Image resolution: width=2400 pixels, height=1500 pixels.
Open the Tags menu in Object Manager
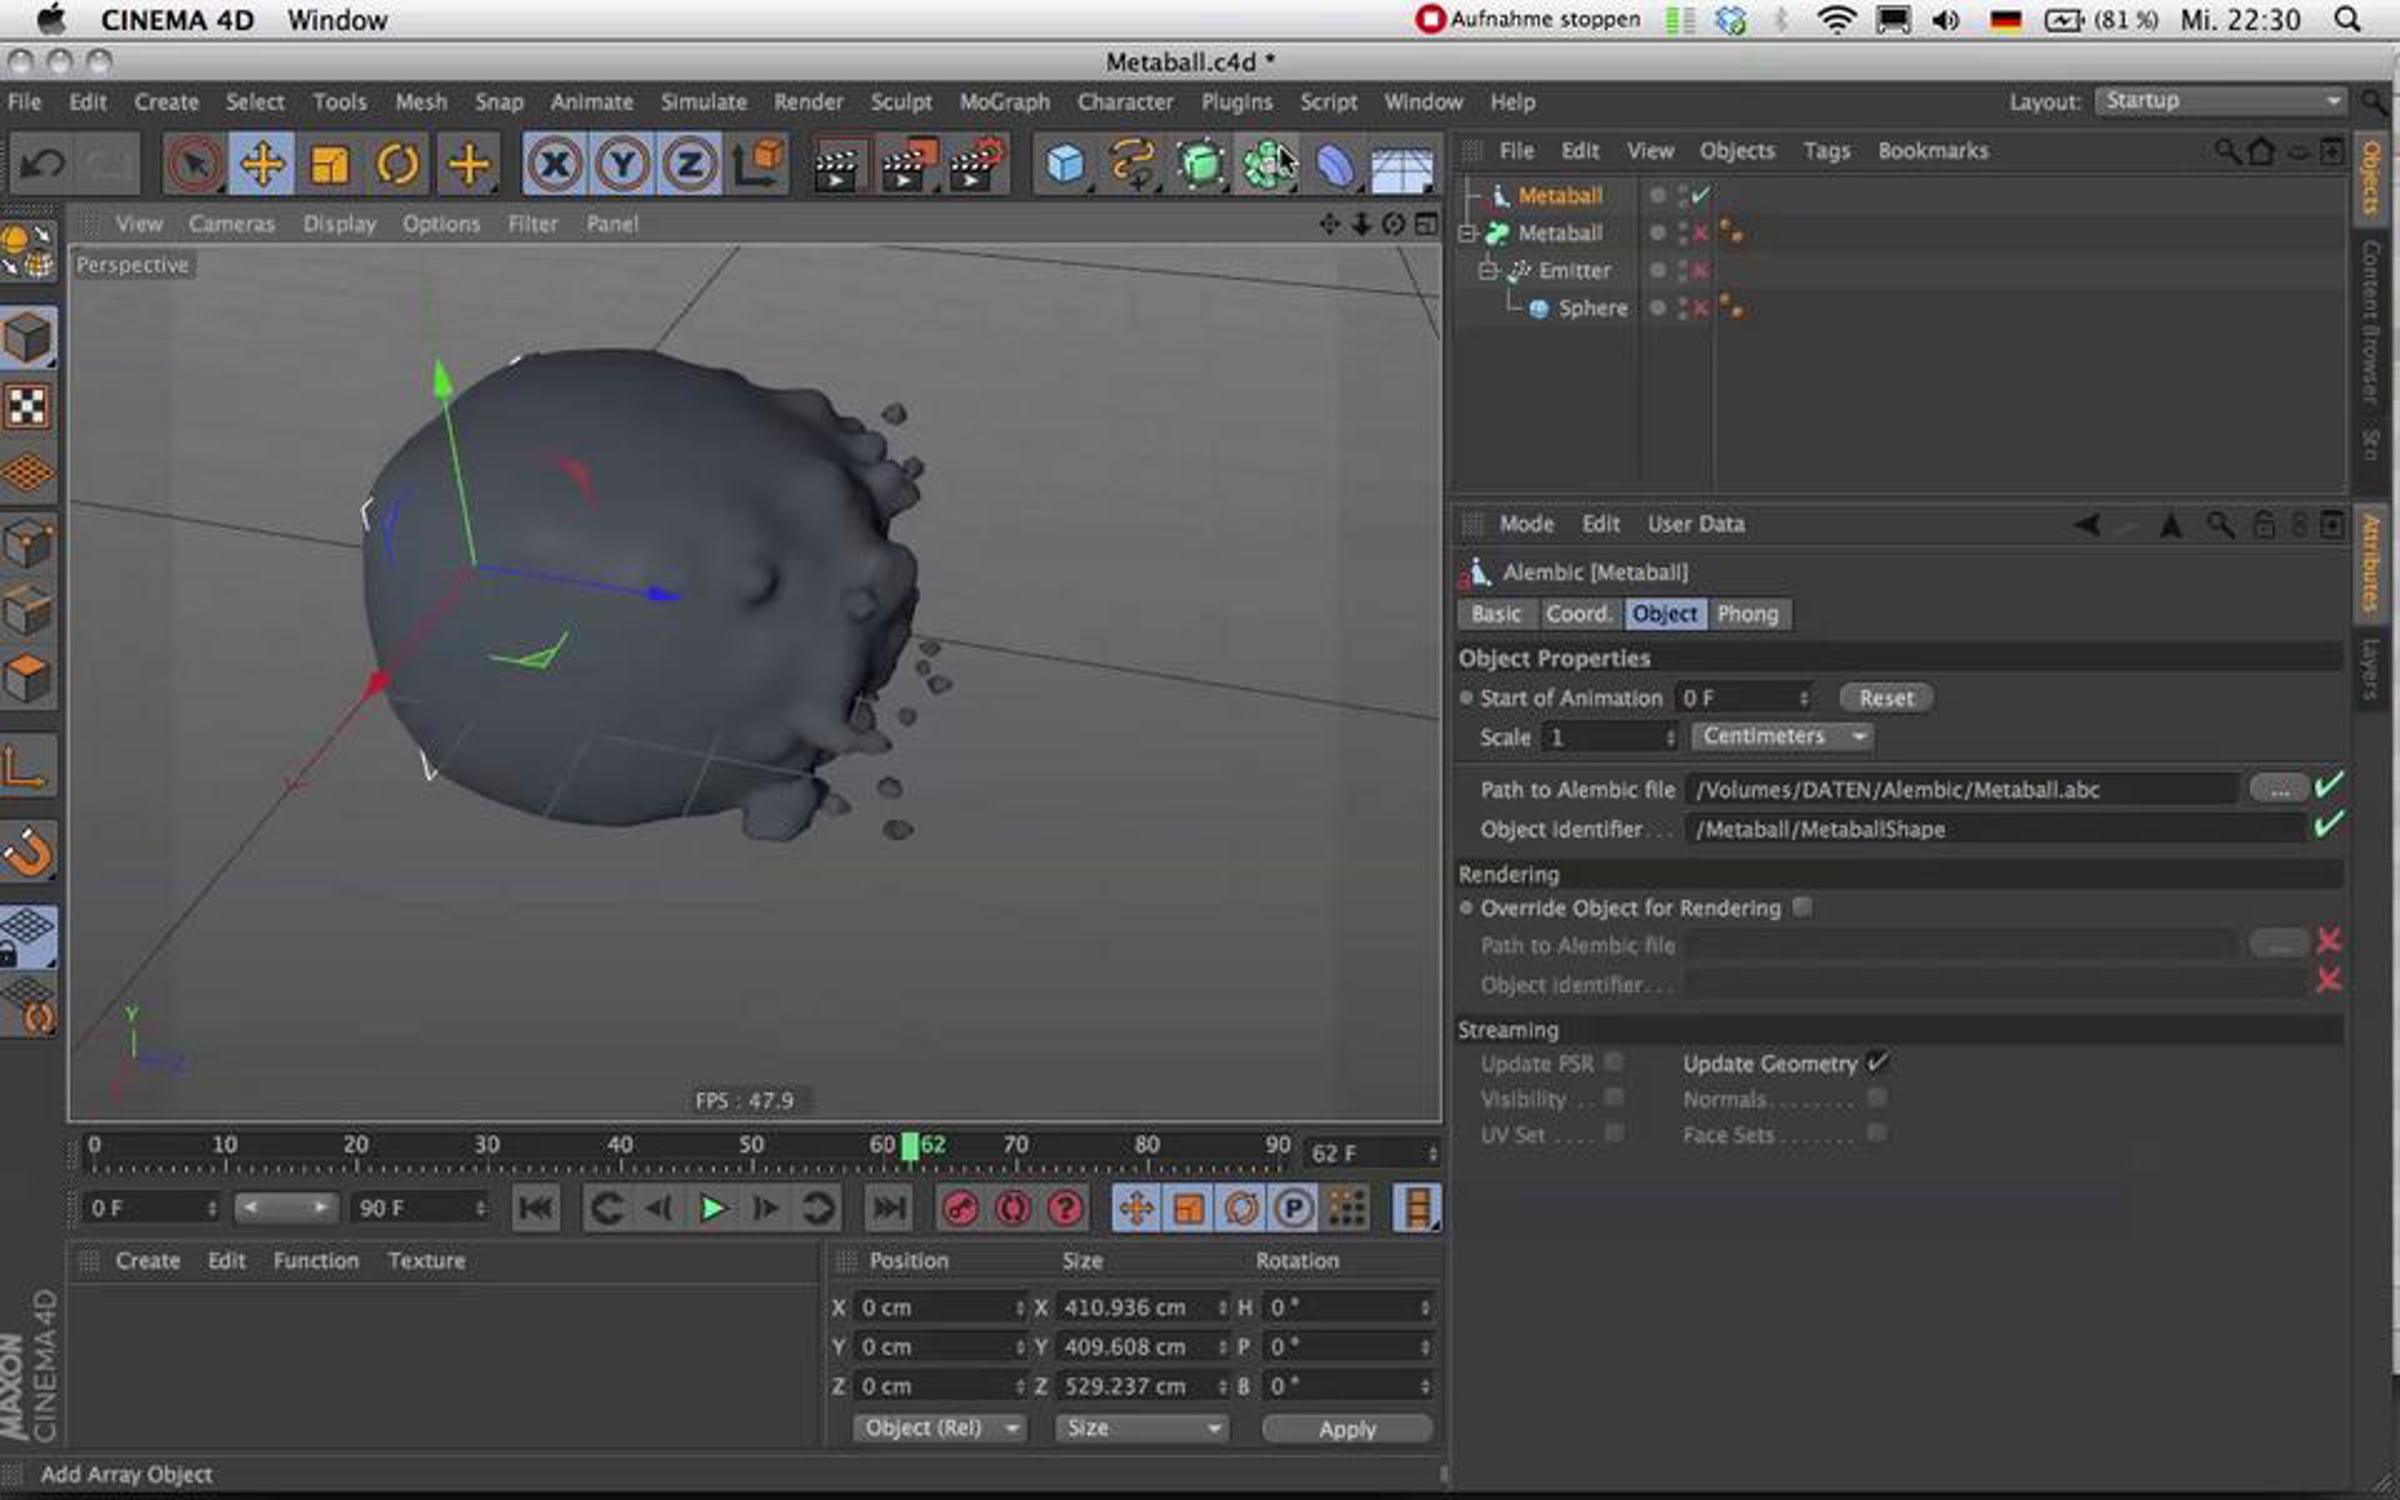(x=1826, y=151)
